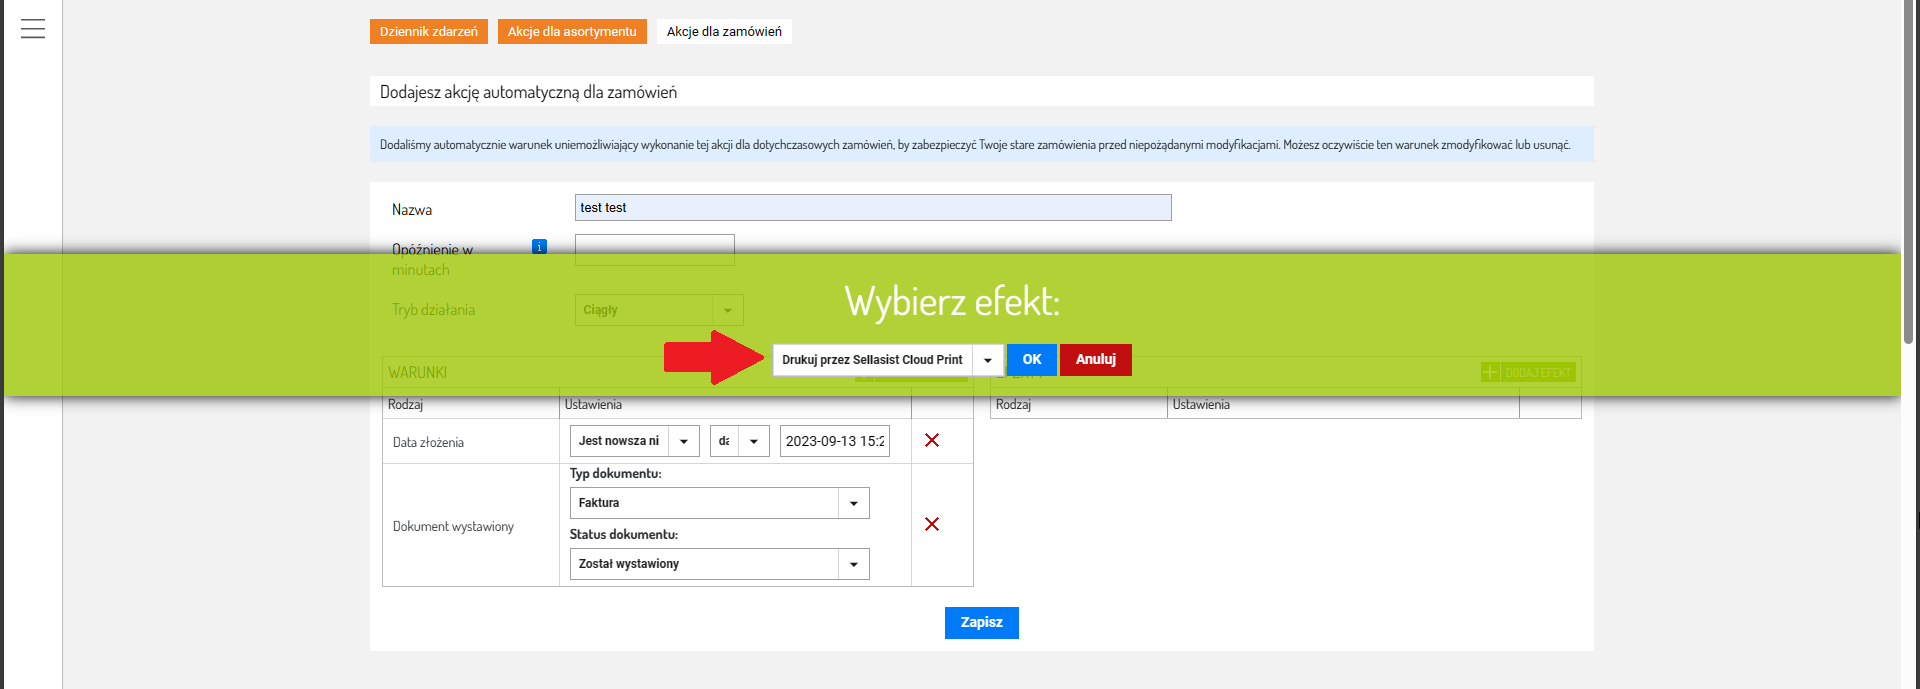Cancel the effect selection with Anuluj
This screenshot has width=1920, height=689.
(x=1096, y=359)
